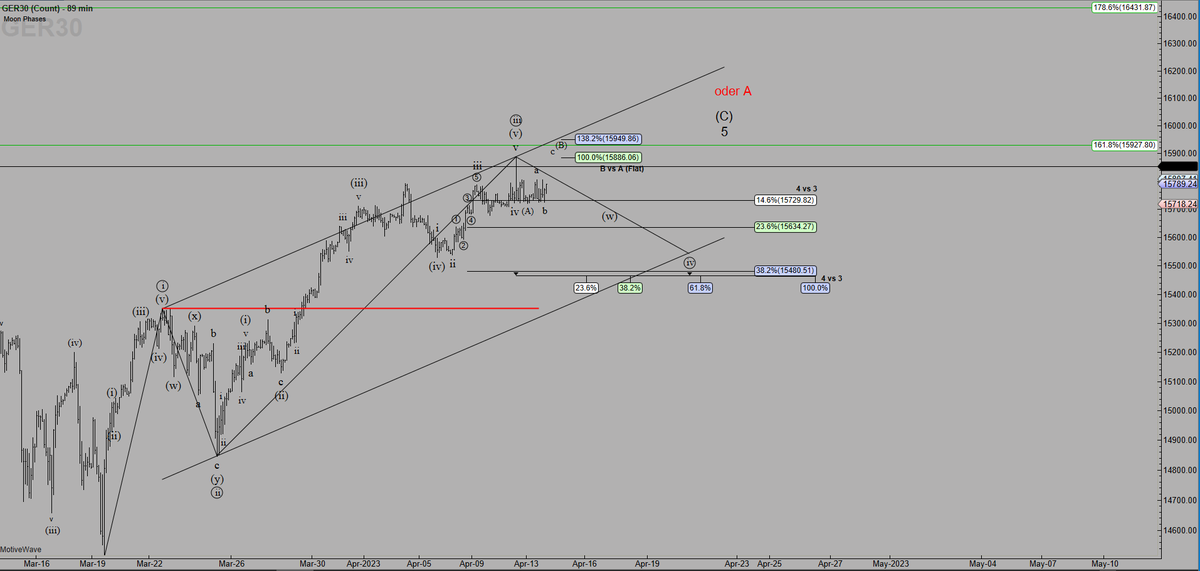Select the Moon Phases study label
Screen dimensions: 1200x571
point(24,19)
